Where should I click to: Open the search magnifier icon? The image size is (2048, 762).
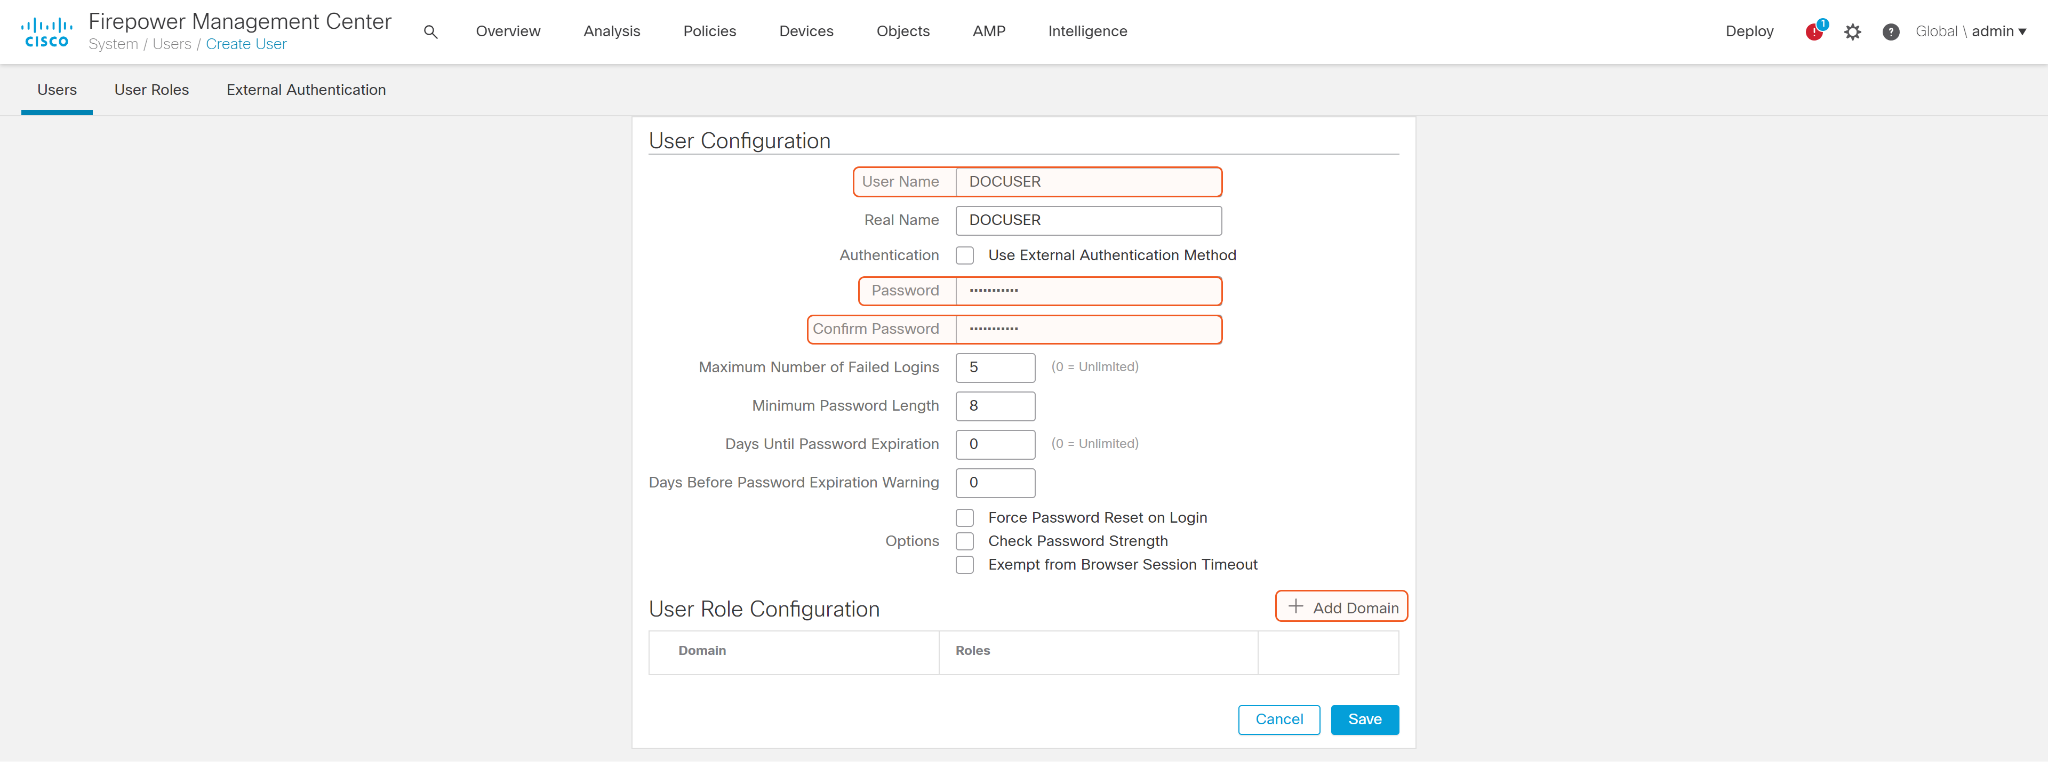click(x=431, y=32)
